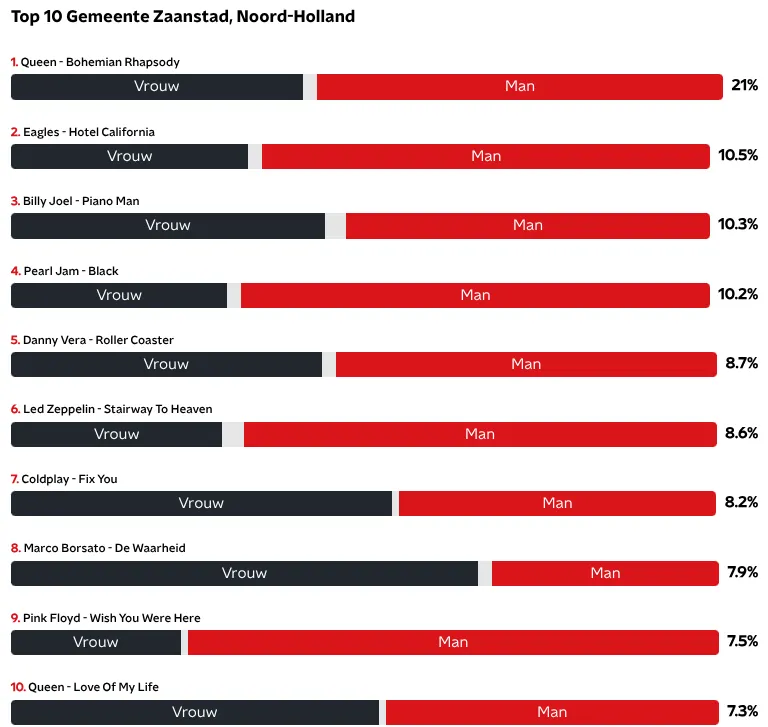Click the Man segment for Bohemian Rhapsody
This screenshot has height=727, width=768.
[x=519, y=87]
